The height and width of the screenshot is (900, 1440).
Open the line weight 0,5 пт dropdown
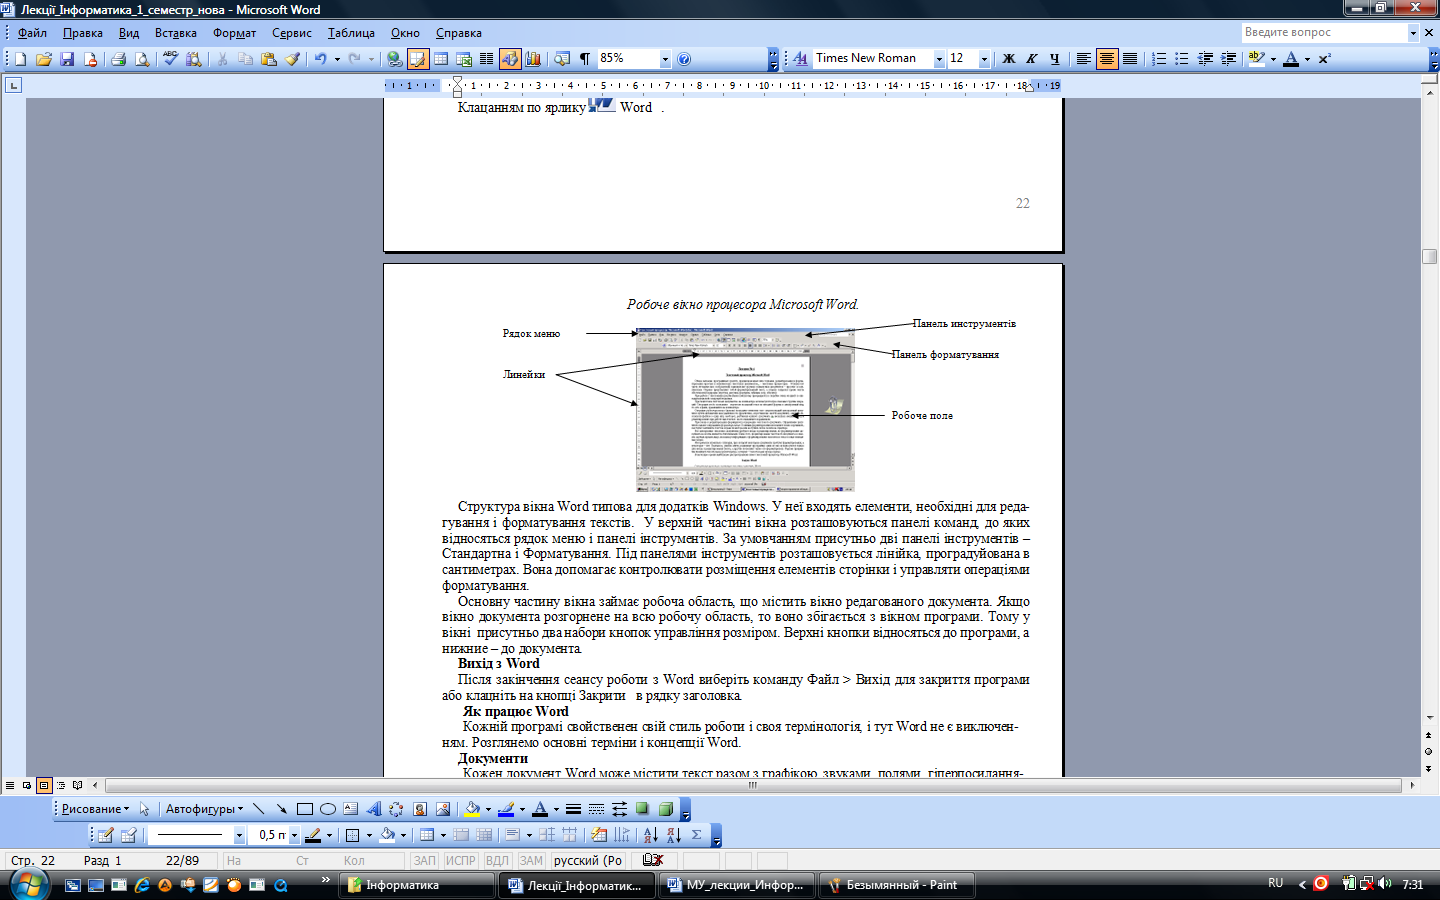coord(294,835)
